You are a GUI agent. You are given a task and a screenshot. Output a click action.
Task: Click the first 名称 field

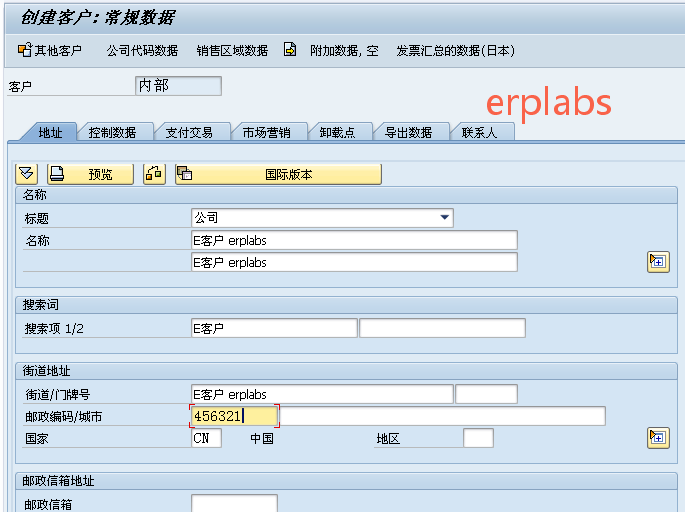(354, 240)
